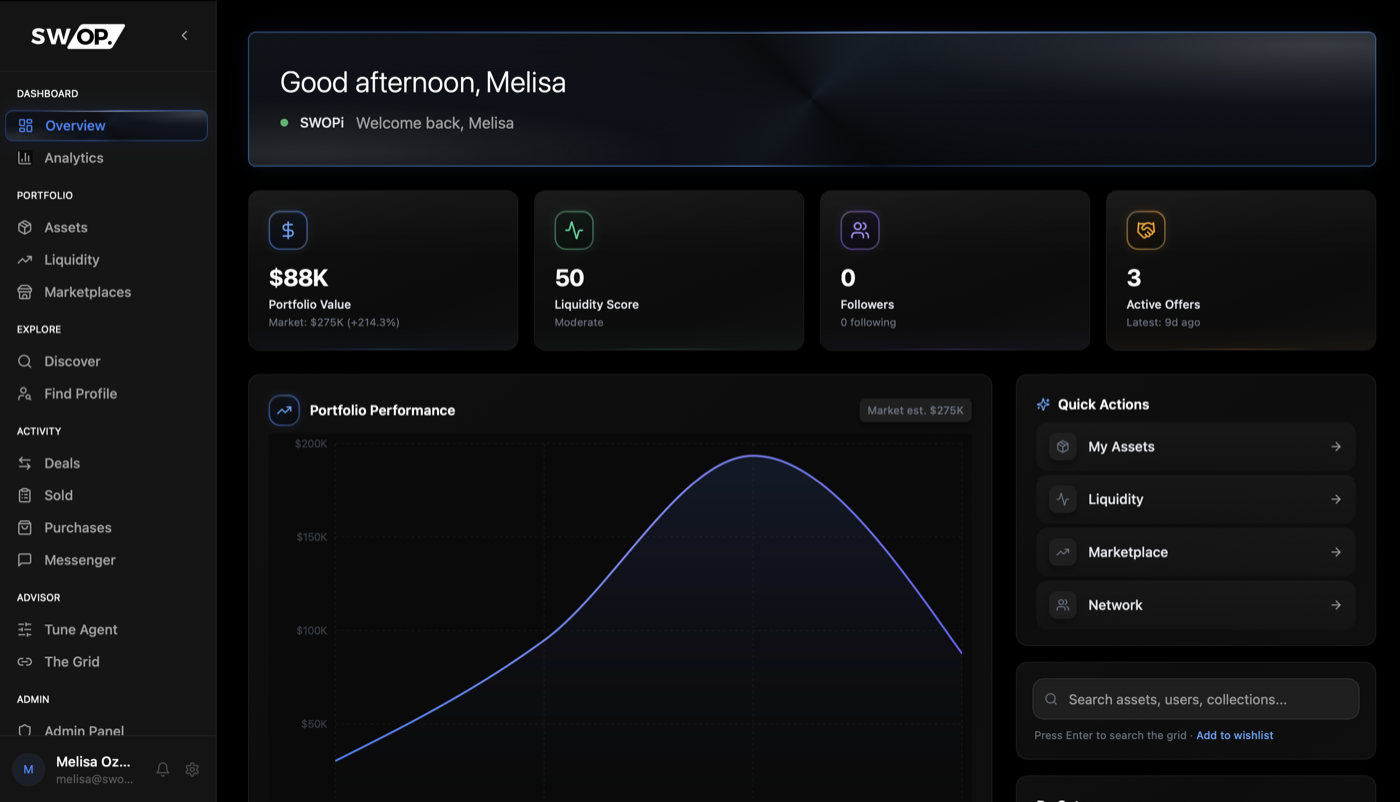Viewport: 1400px width, 802px height.
Task: Open My Assets arrow in Quick Actions
Action: 1335,447
